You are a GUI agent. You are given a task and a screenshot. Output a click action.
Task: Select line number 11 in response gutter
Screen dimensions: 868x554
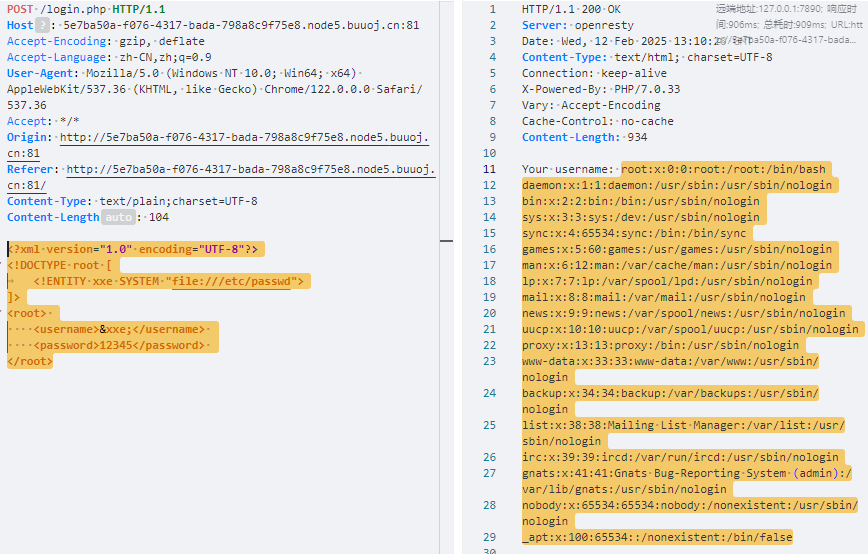489,169
